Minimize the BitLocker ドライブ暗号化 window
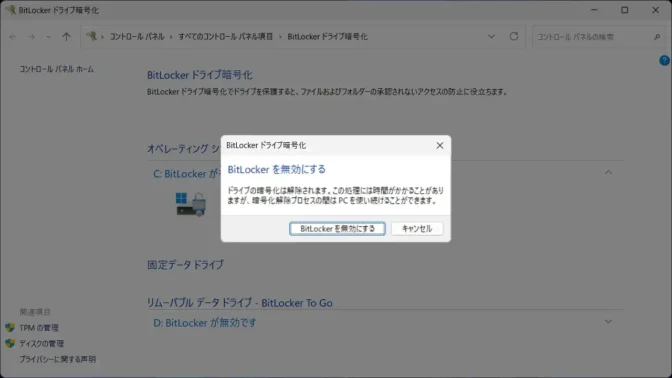 pyautogui.click(x=594, y=10)
